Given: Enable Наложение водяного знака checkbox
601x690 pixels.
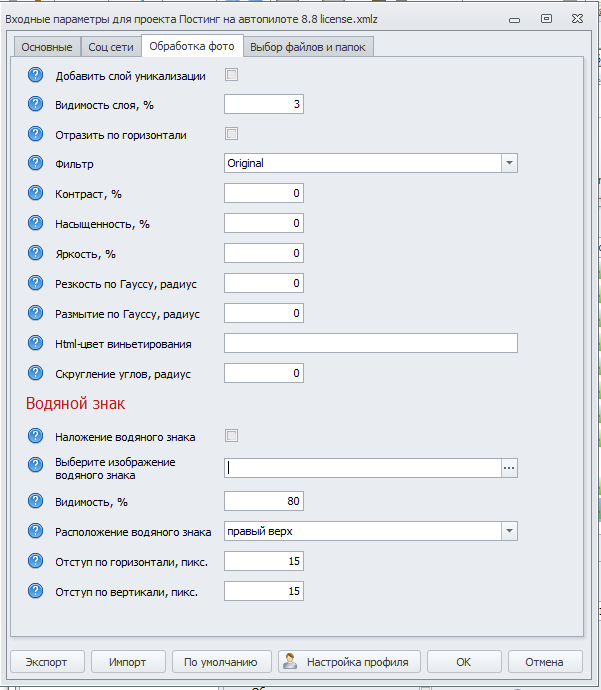Looking at the screenshot, I should click(x=231, y=436).
